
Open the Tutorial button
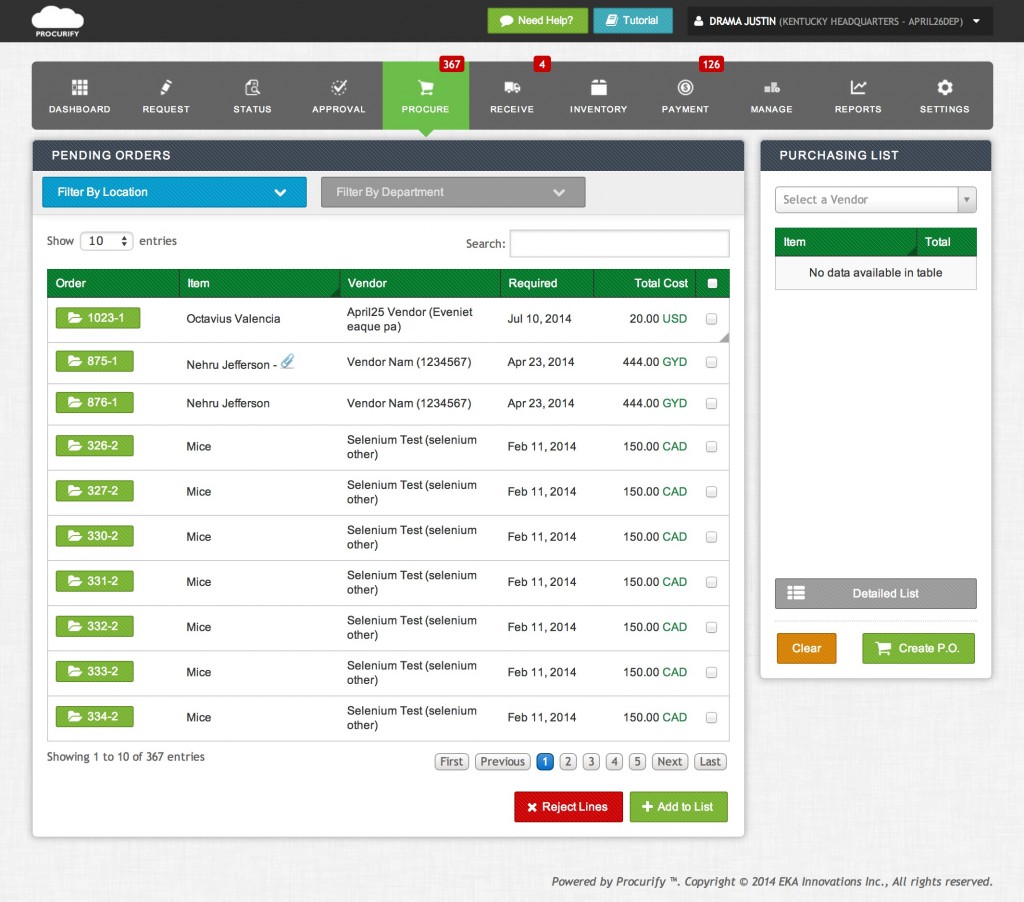coord(633,21)
